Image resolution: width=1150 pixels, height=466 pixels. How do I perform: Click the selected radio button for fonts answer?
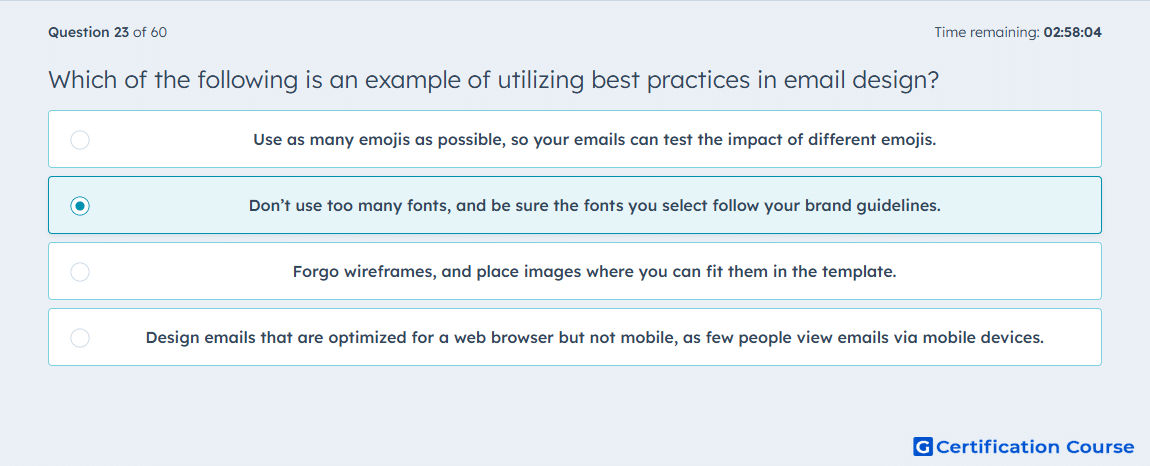point(80,205)
